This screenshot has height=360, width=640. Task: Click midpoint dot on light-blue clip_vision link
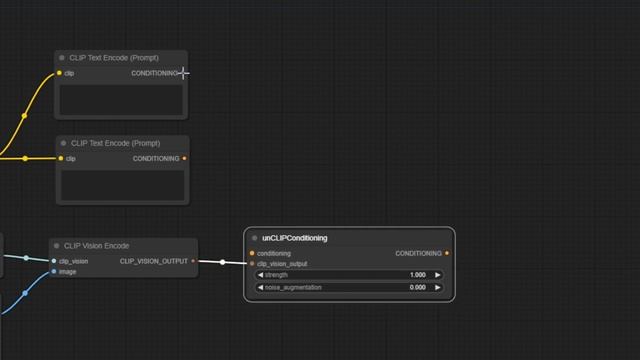tap(26, 258)
